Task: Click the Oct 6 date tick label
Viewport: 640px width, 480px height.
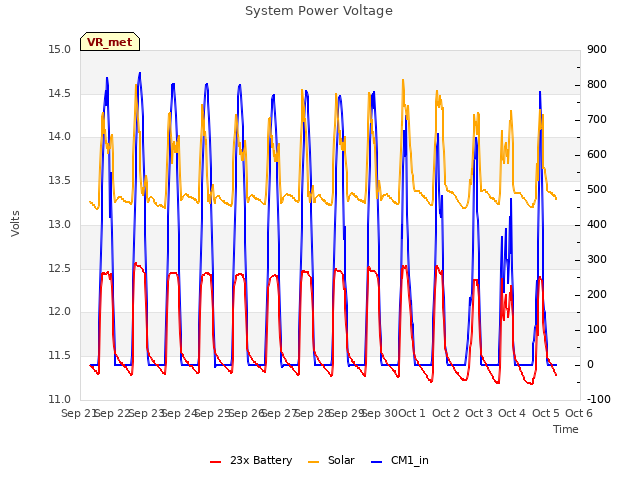Action: (579, 413)
